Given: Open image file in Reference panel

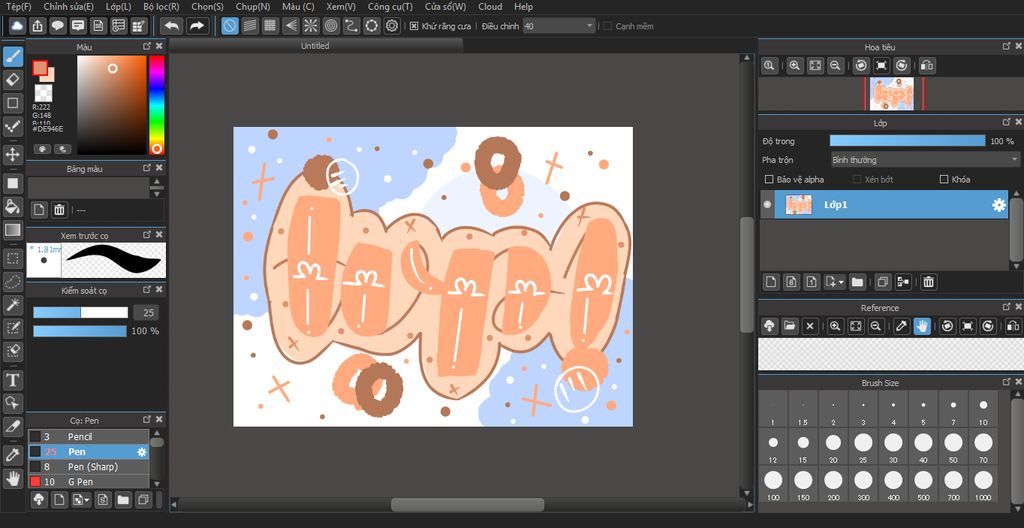Looking at the screenshot, I should (790, 326).
